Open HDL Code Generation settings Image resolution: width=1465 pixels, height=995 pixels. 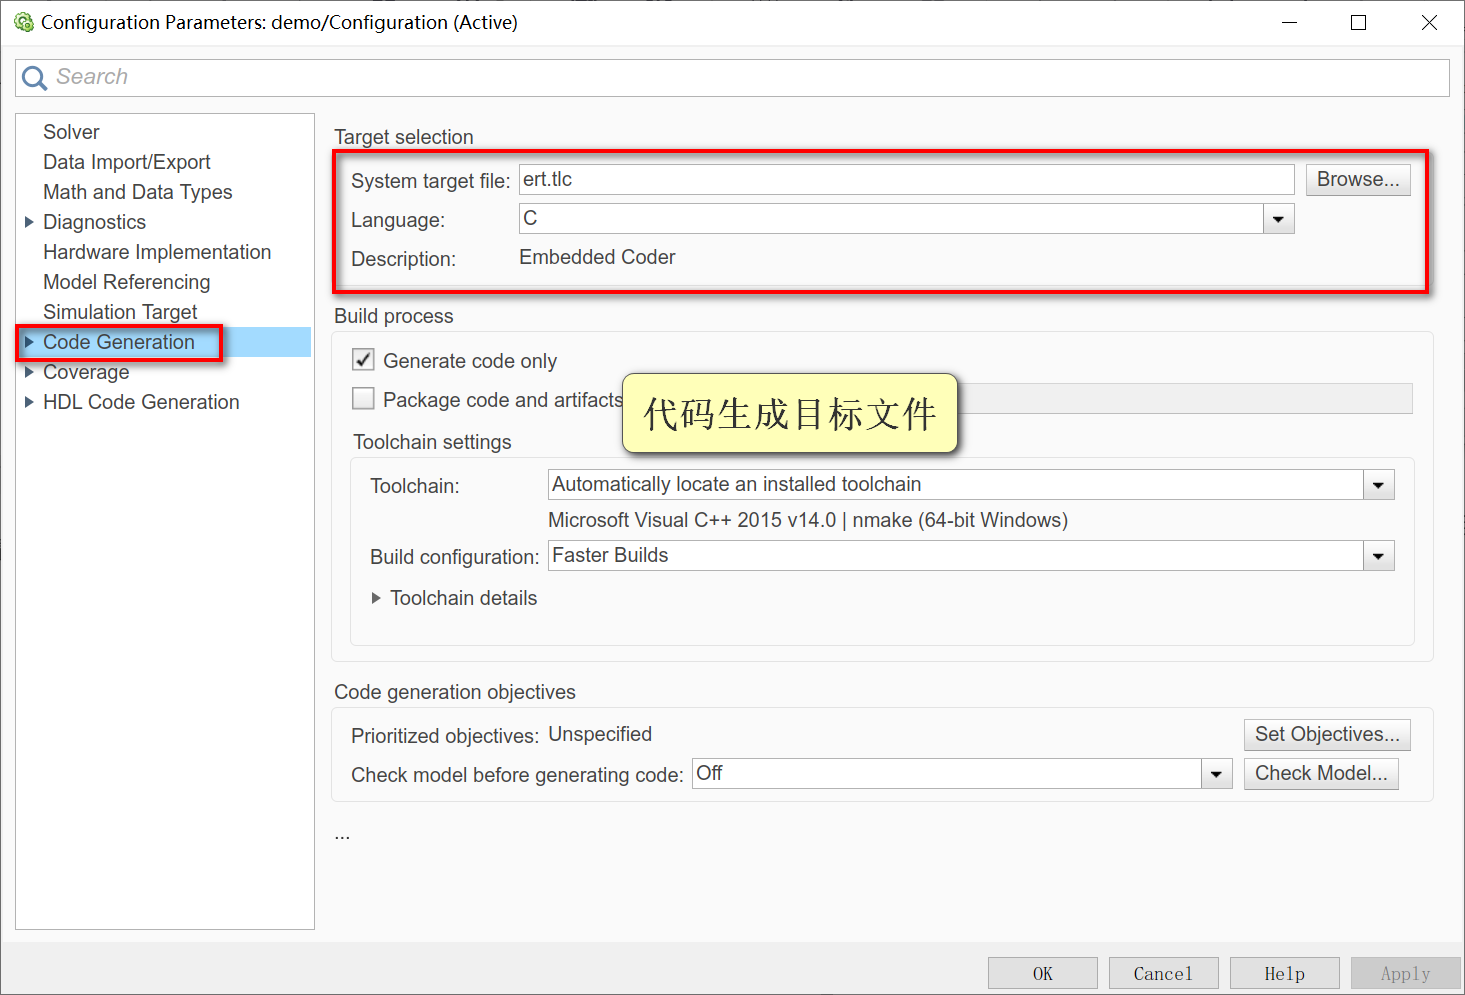pos(141,402)
